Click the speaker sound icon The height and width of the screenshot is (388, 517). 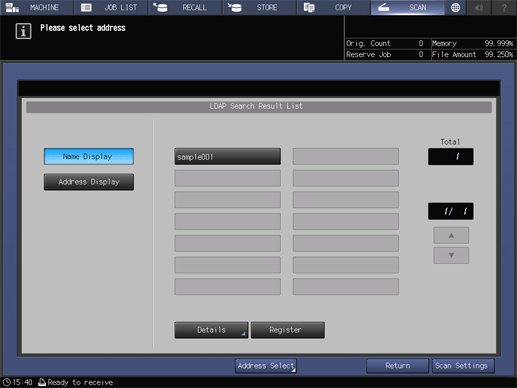(479, 7)
